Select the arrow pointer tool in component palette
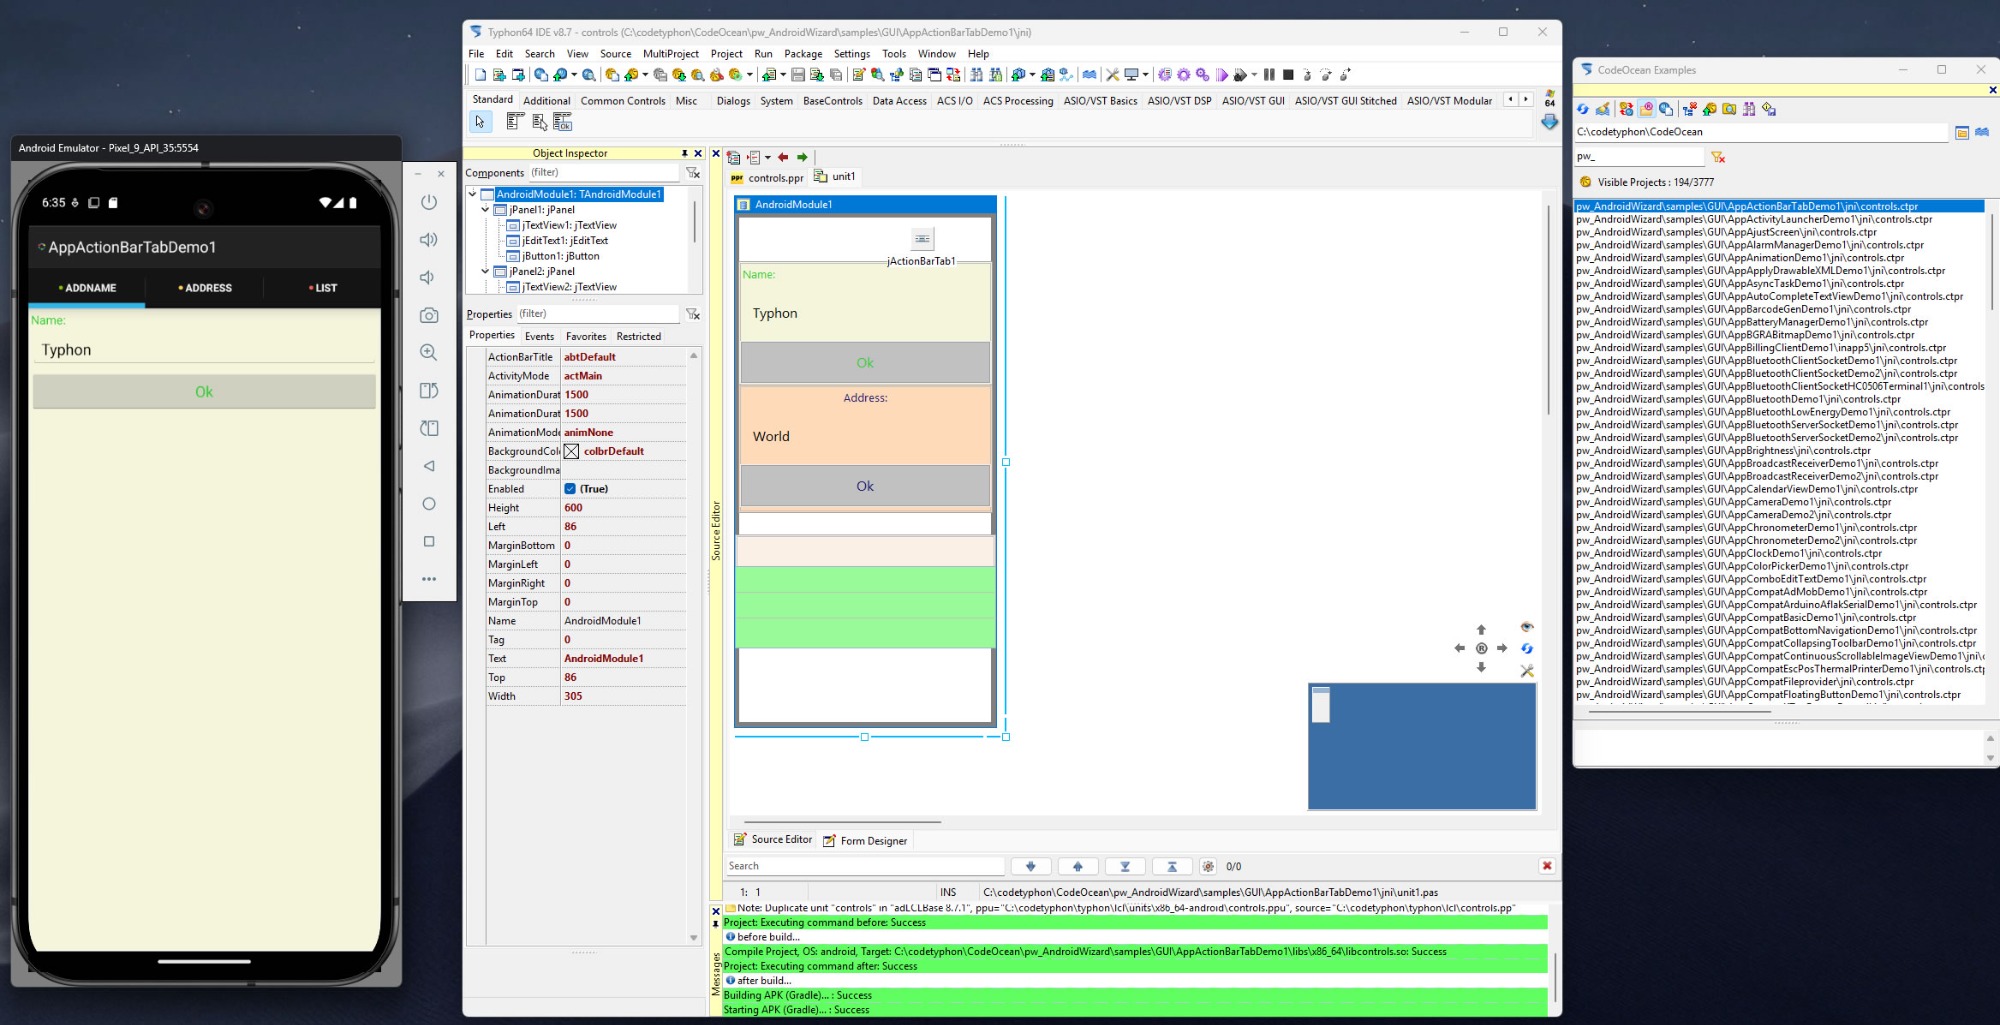This screenshot has width=2000, height=1025. (x=480, y=122)
